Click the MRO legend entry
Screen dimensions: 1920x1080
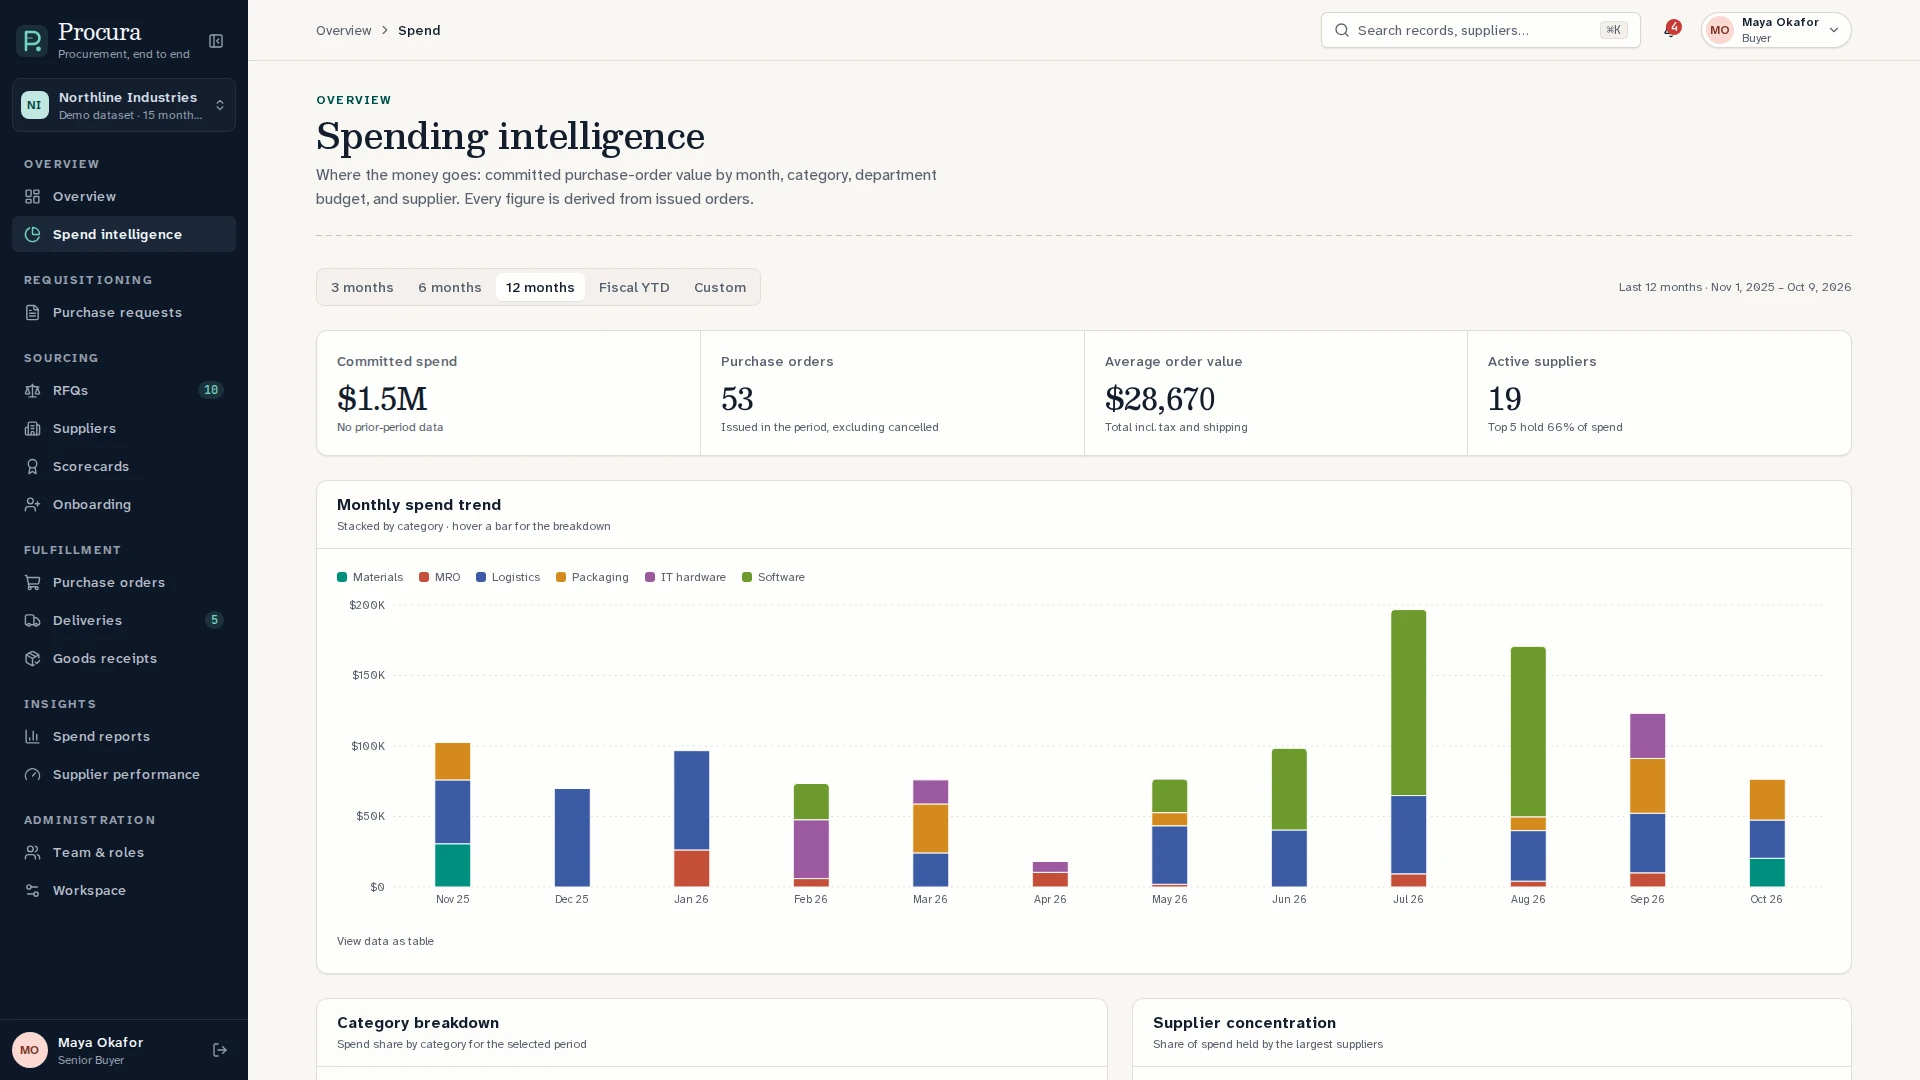tap(440, 577)
